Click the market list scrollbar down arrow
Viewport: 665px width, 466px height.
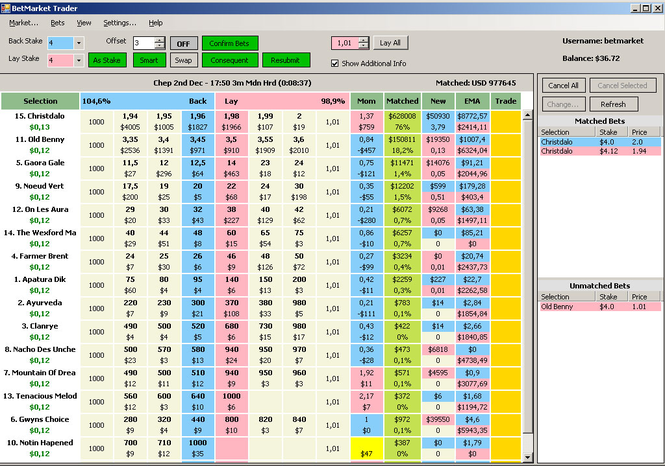tap(527, 457)
